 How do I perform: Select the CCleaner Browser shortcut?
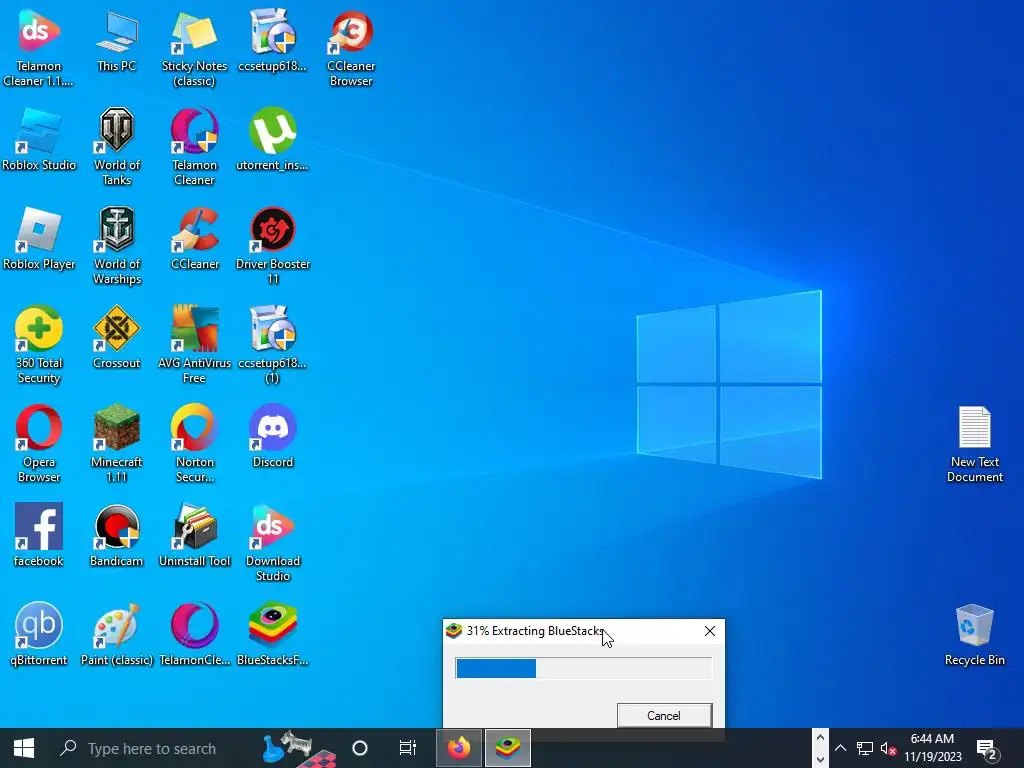click(x=351, y=48)
